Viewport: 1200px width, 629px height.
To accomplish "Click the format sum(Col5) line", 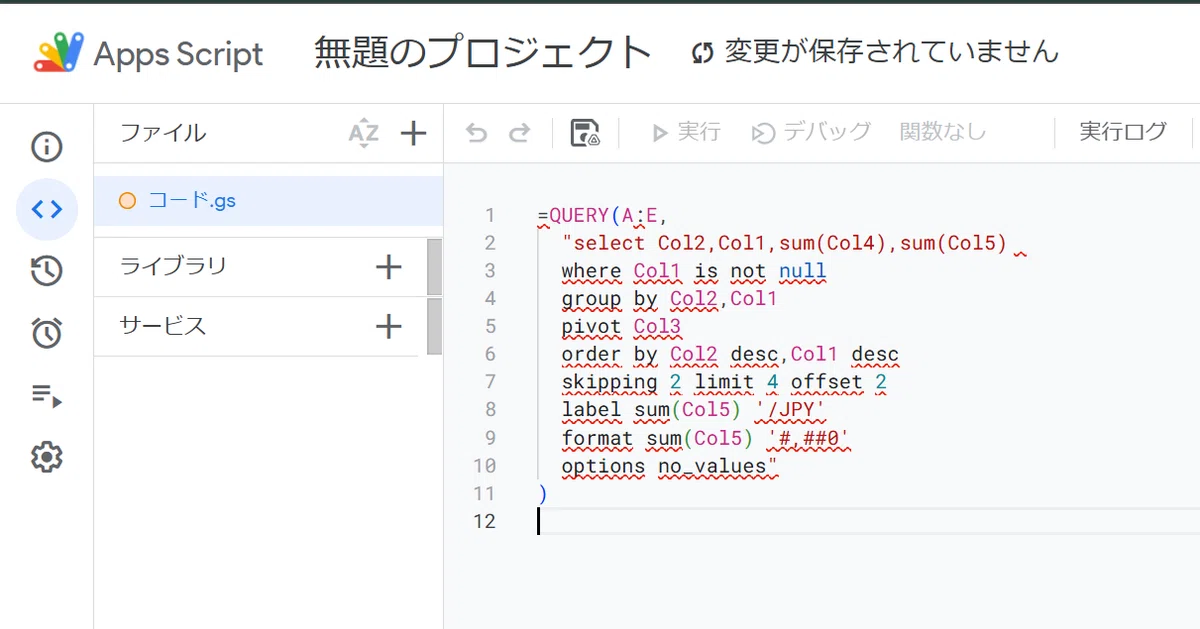I will point(706,438).
